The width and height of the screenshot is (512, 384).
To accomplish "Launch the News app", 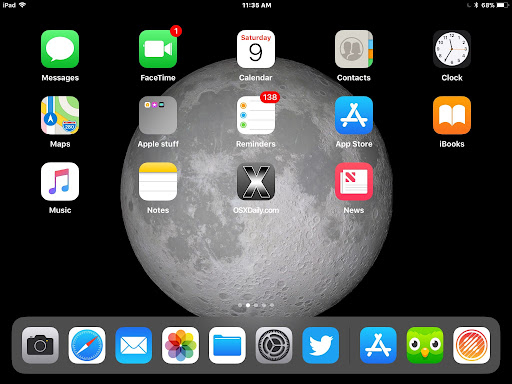I will 354,181.
